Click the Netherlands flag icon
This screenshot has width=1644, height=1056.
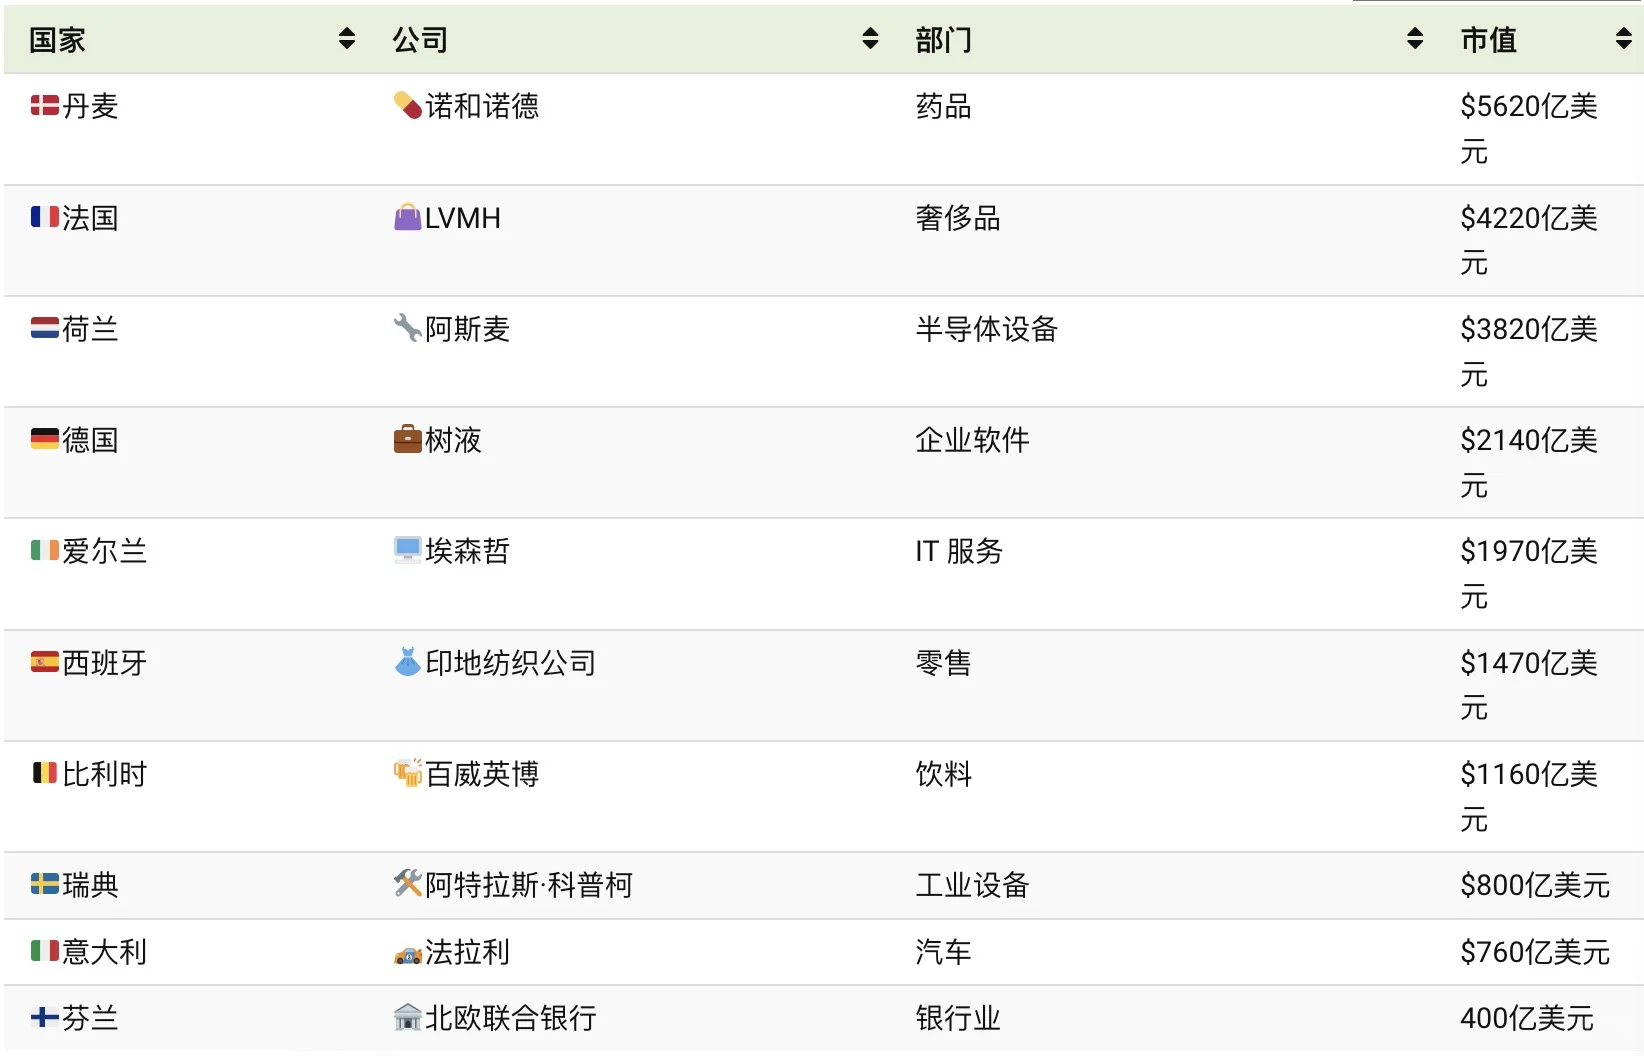tap(45, 328)
